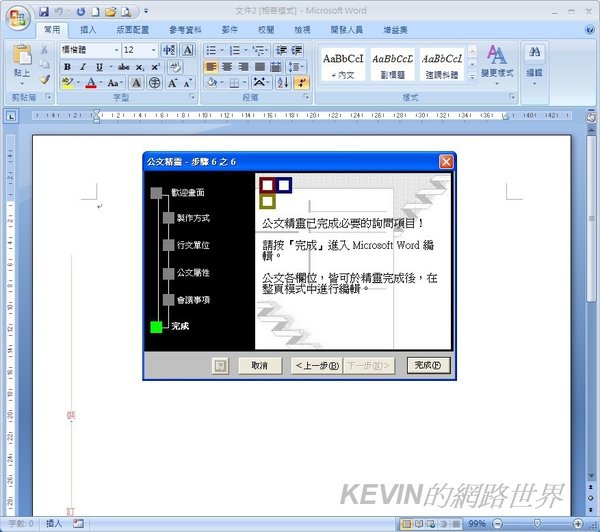
Task: Open the Font dialog launcher in 字型 group
Action: pos(192,97)
